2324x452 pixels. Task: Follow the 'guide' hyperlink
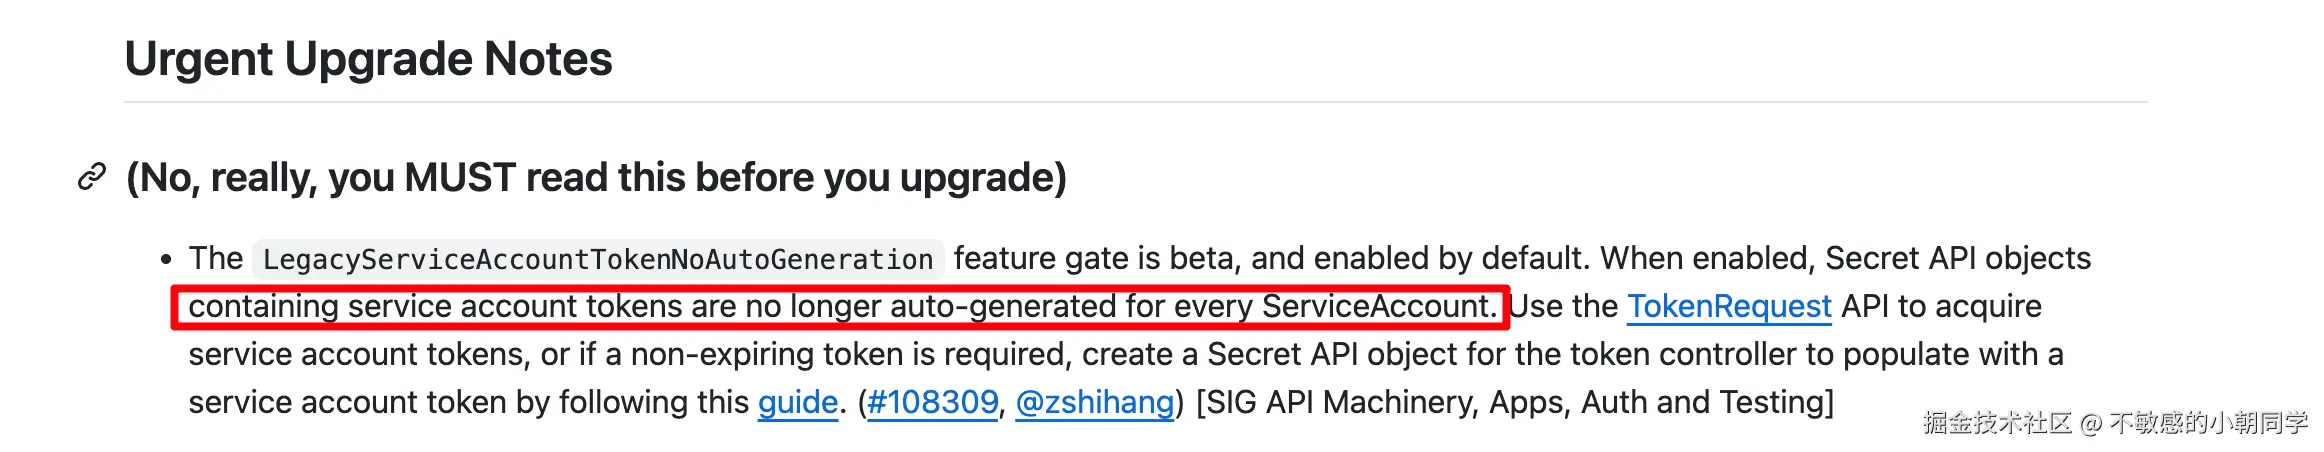click(x=797, y=402)
